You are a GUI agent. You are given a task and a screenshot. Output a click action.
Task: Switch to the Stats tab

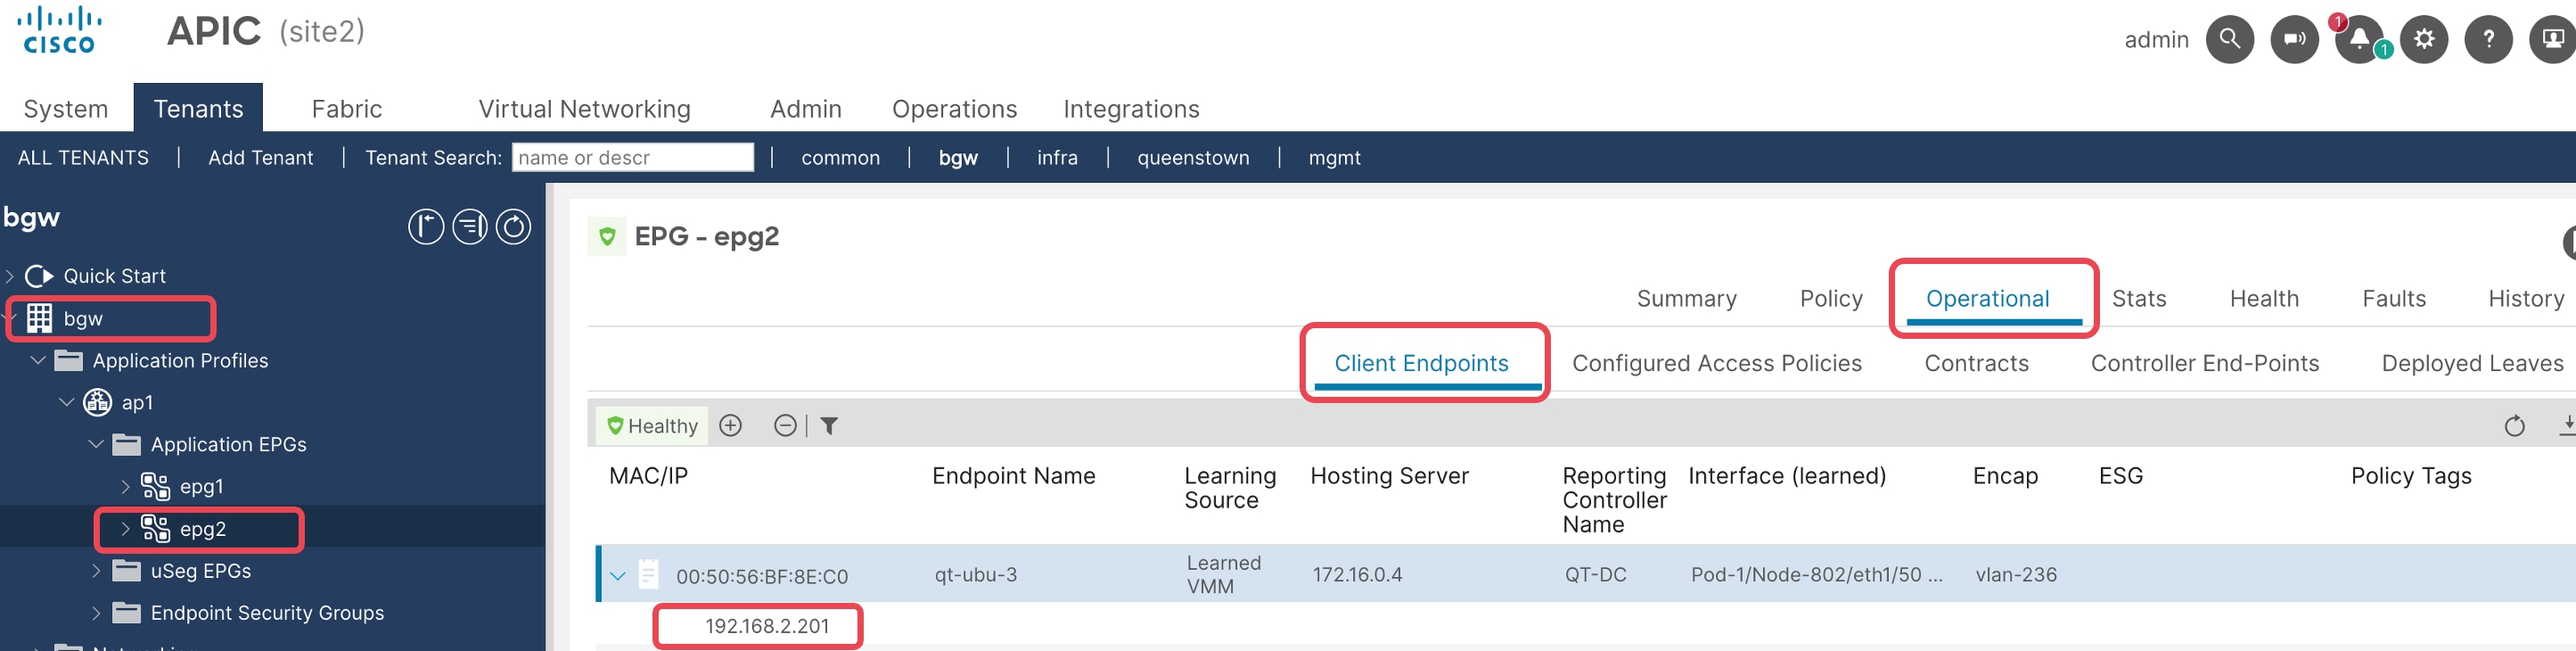pyautogui.click(x=2139, y=299)
